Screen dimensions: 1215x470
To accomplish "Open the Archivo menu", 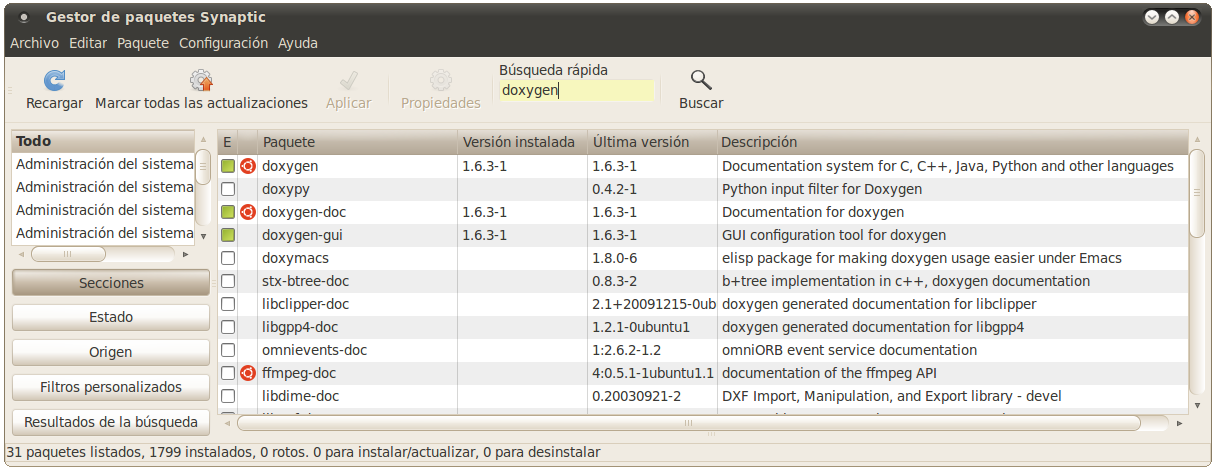I will [34, 43].
